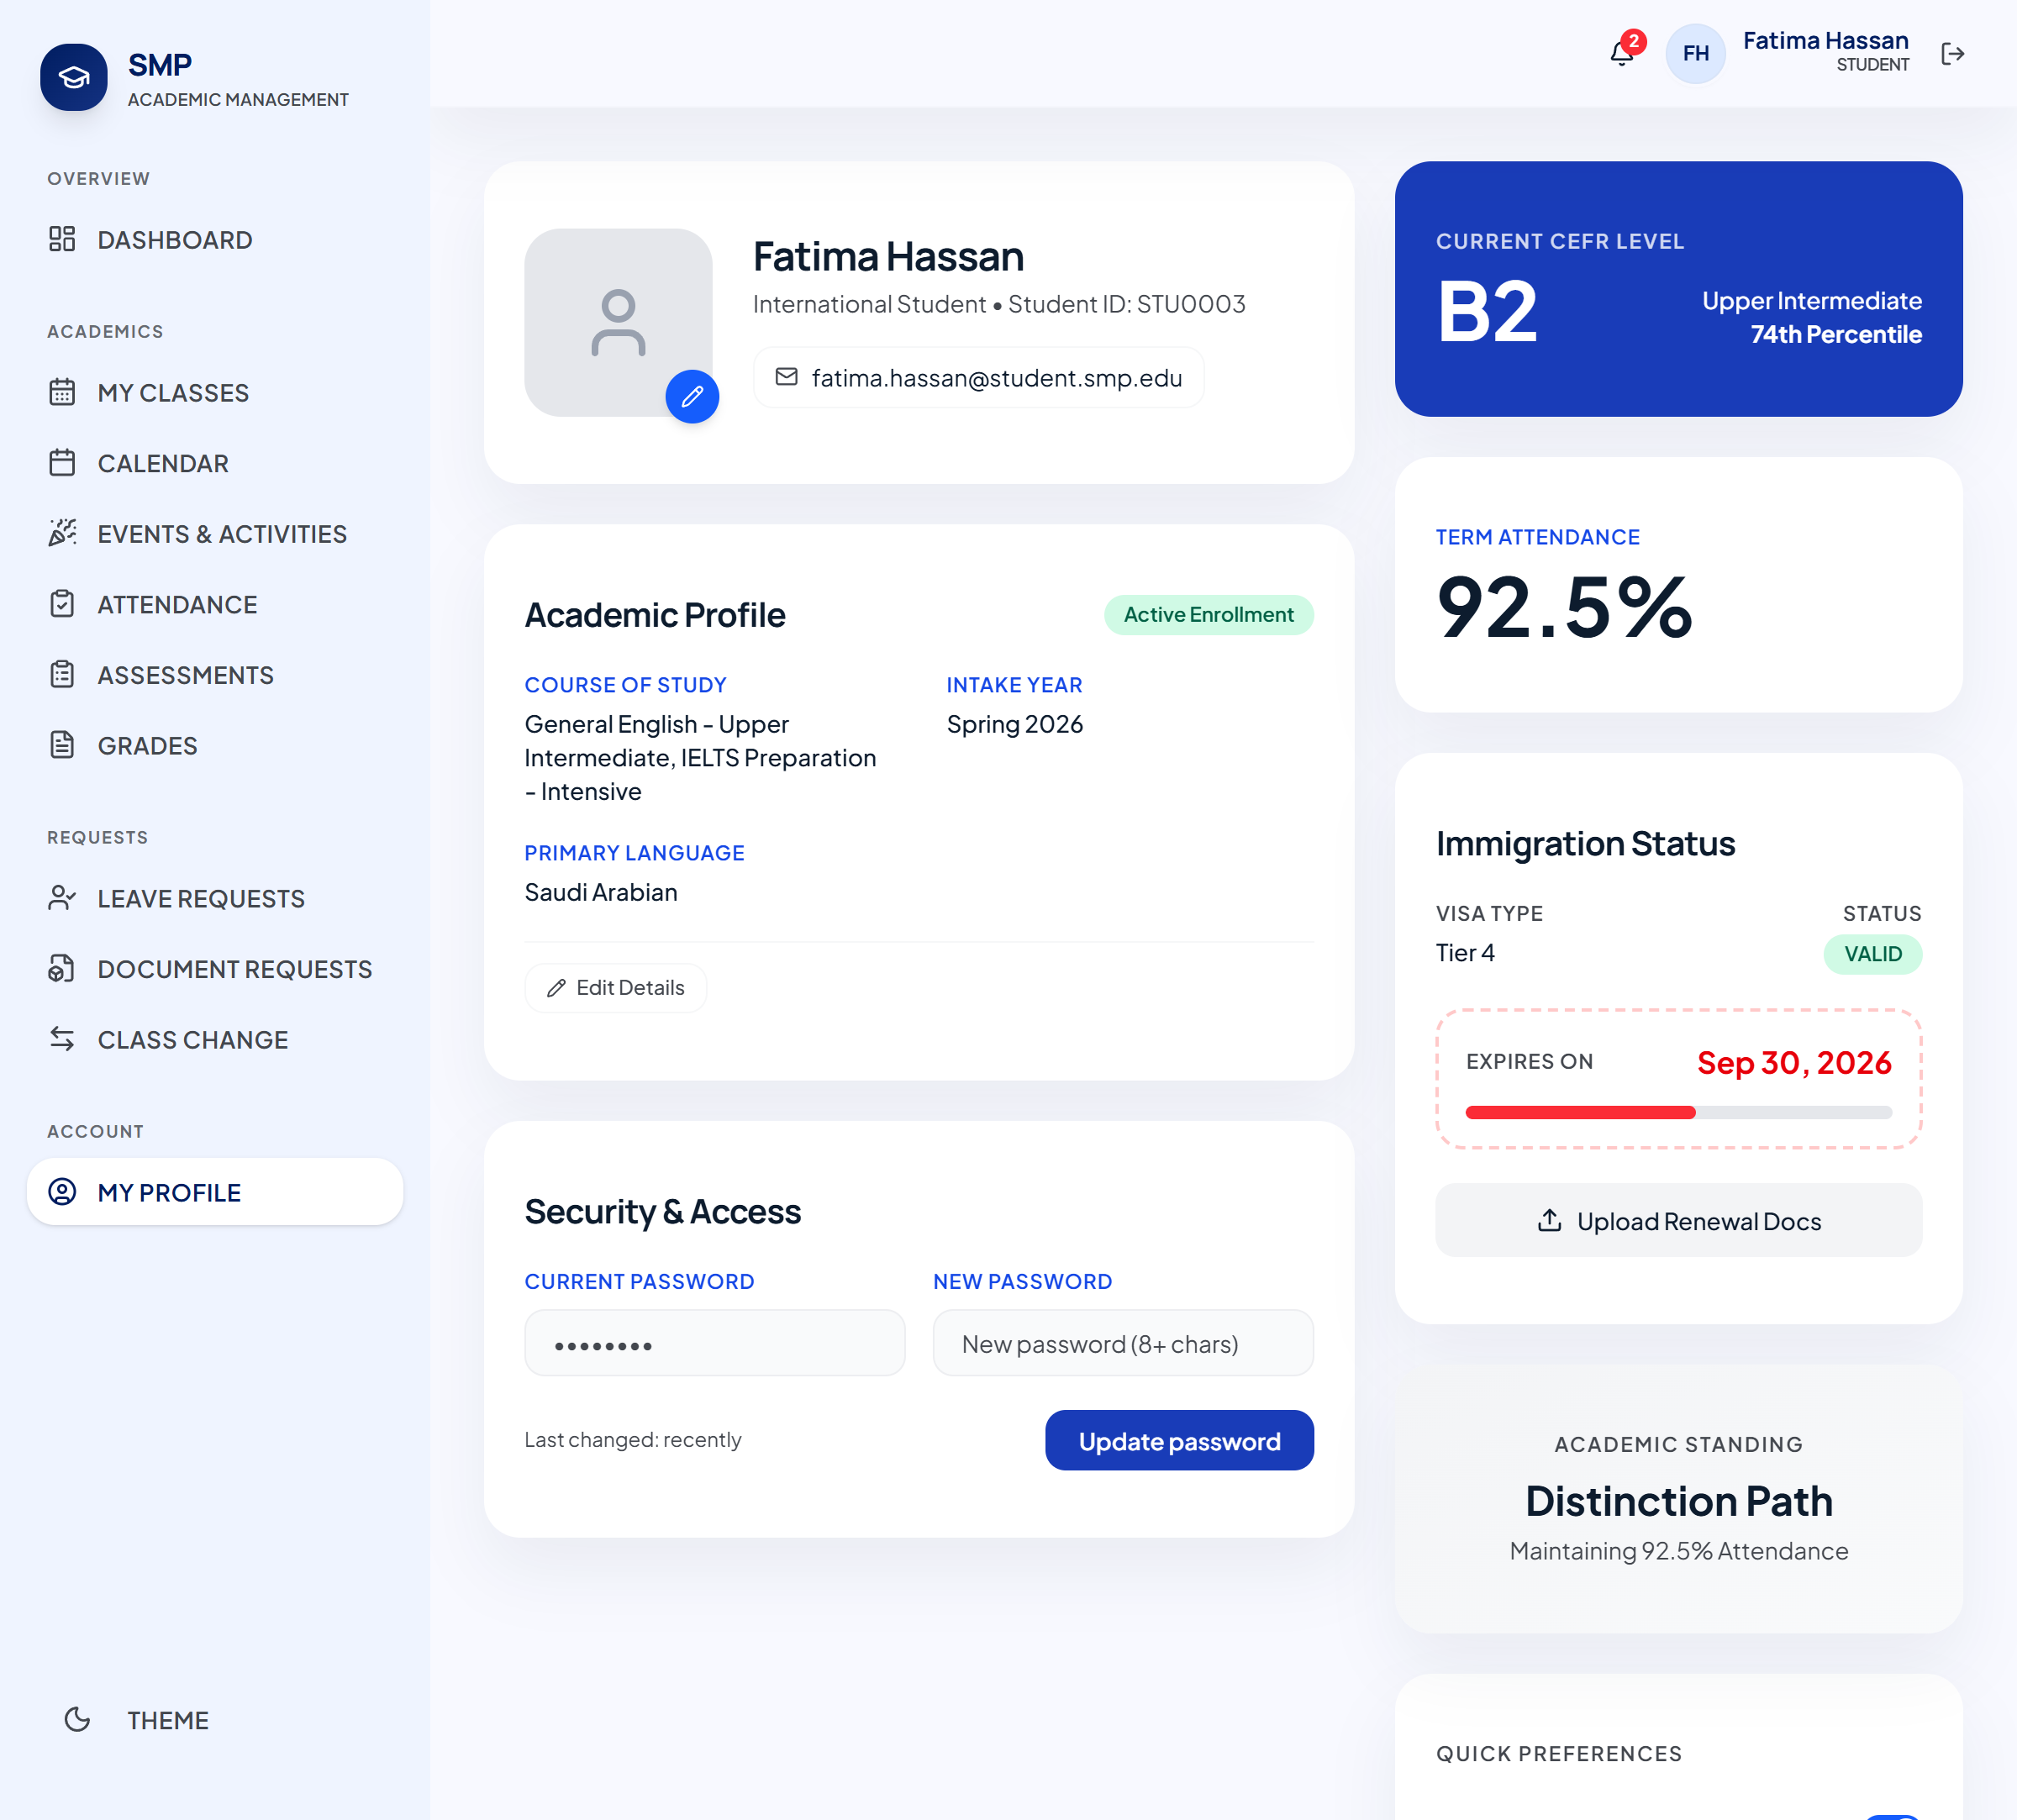The width and height of the screenshot is (2017, 1820).
Task: Click the Leave Requests person icon
Action: pyautogui.click(x=62, y=898)
